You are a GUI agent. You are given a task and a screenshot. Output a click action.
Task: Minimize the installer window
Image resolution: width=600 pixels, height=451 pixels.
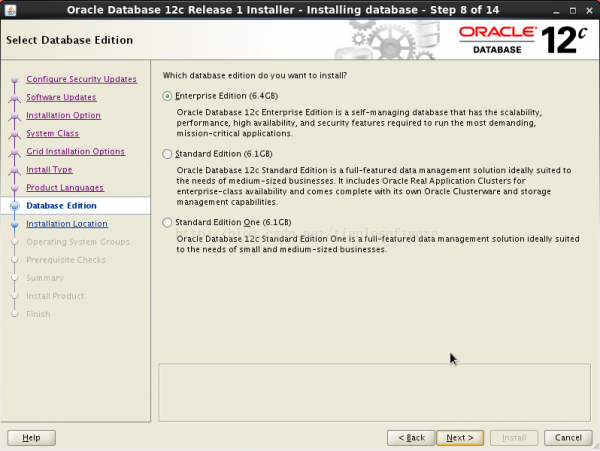[556, 11]
